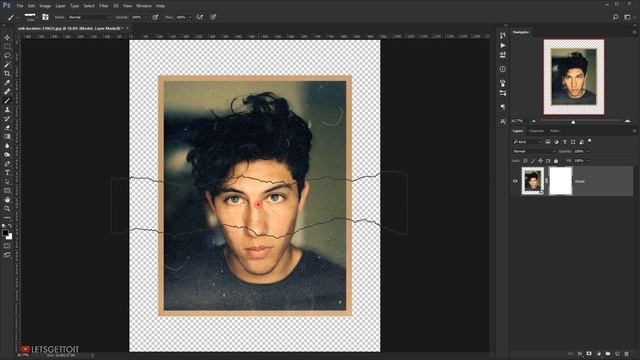Viewport: 640px width, 360px height.
Task: Select the Clone Stamp tool
Action: tap(7, 109)
